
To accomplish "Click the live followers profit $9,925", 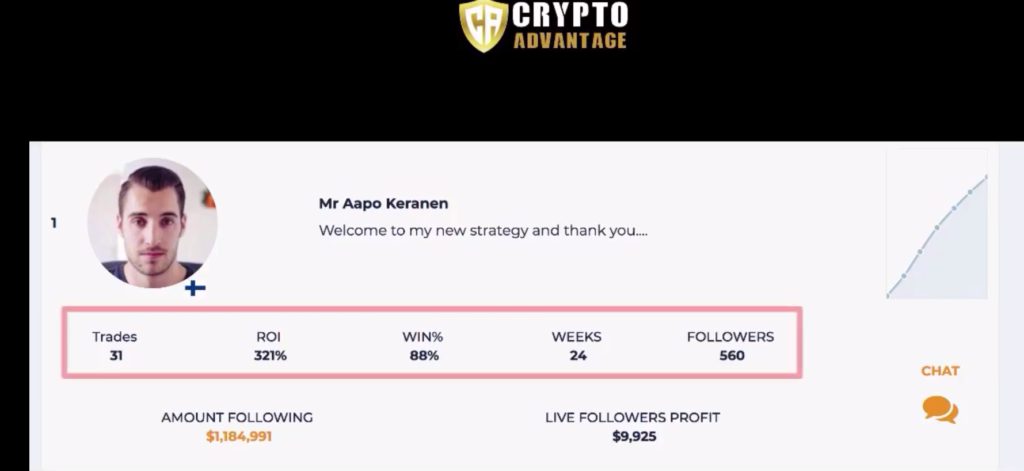I will (634, 436).
